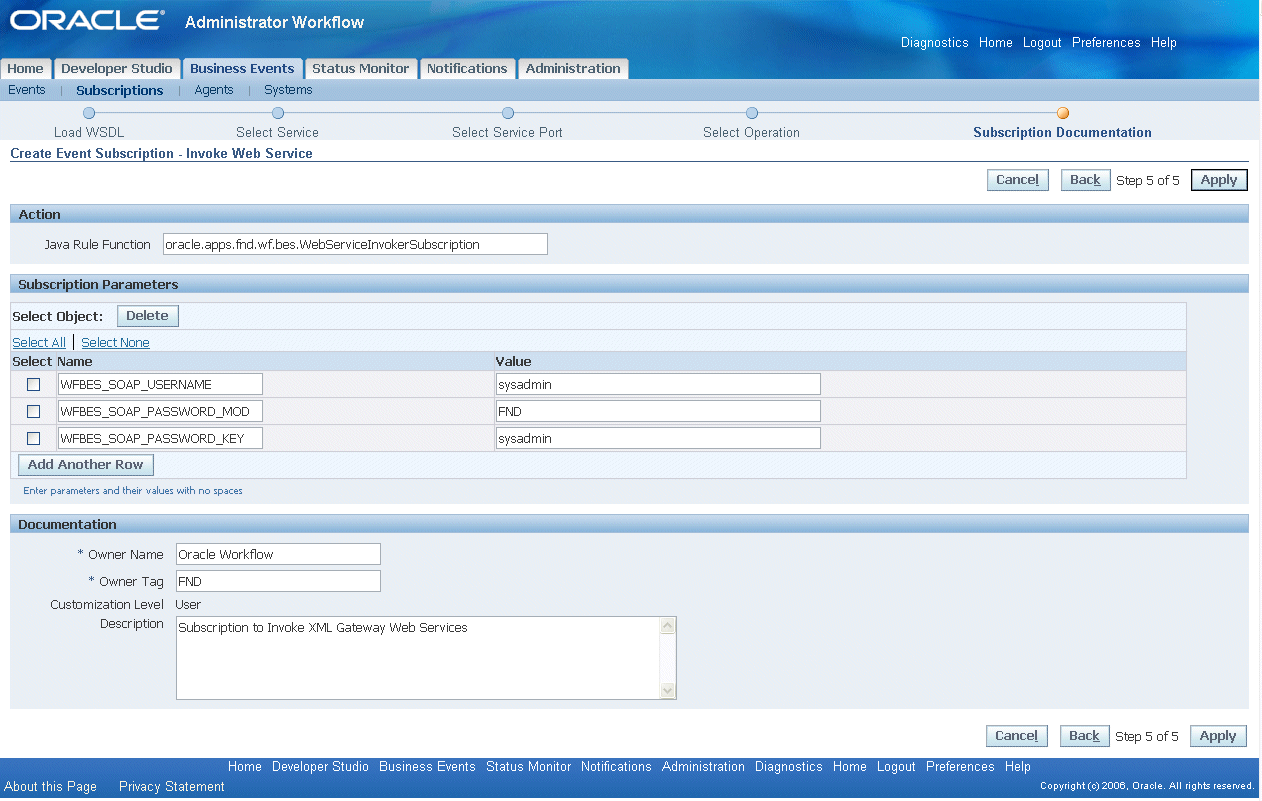1262x801 pixels.
Task: Click the Description scrollbar up arrow
Action: pos(668,626)
